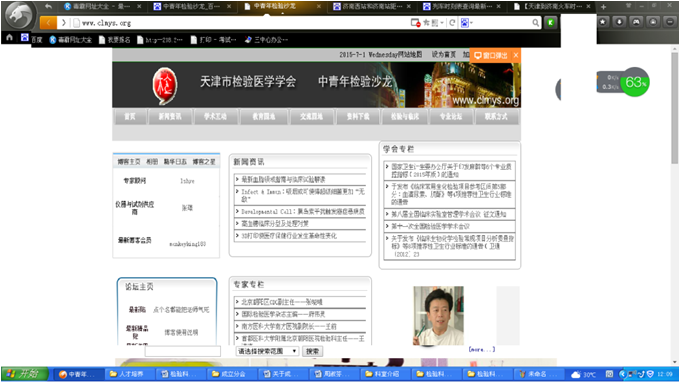Click the blocked popup icon in the address bar
Screen dimensions: 680x383
coord(415,23)
